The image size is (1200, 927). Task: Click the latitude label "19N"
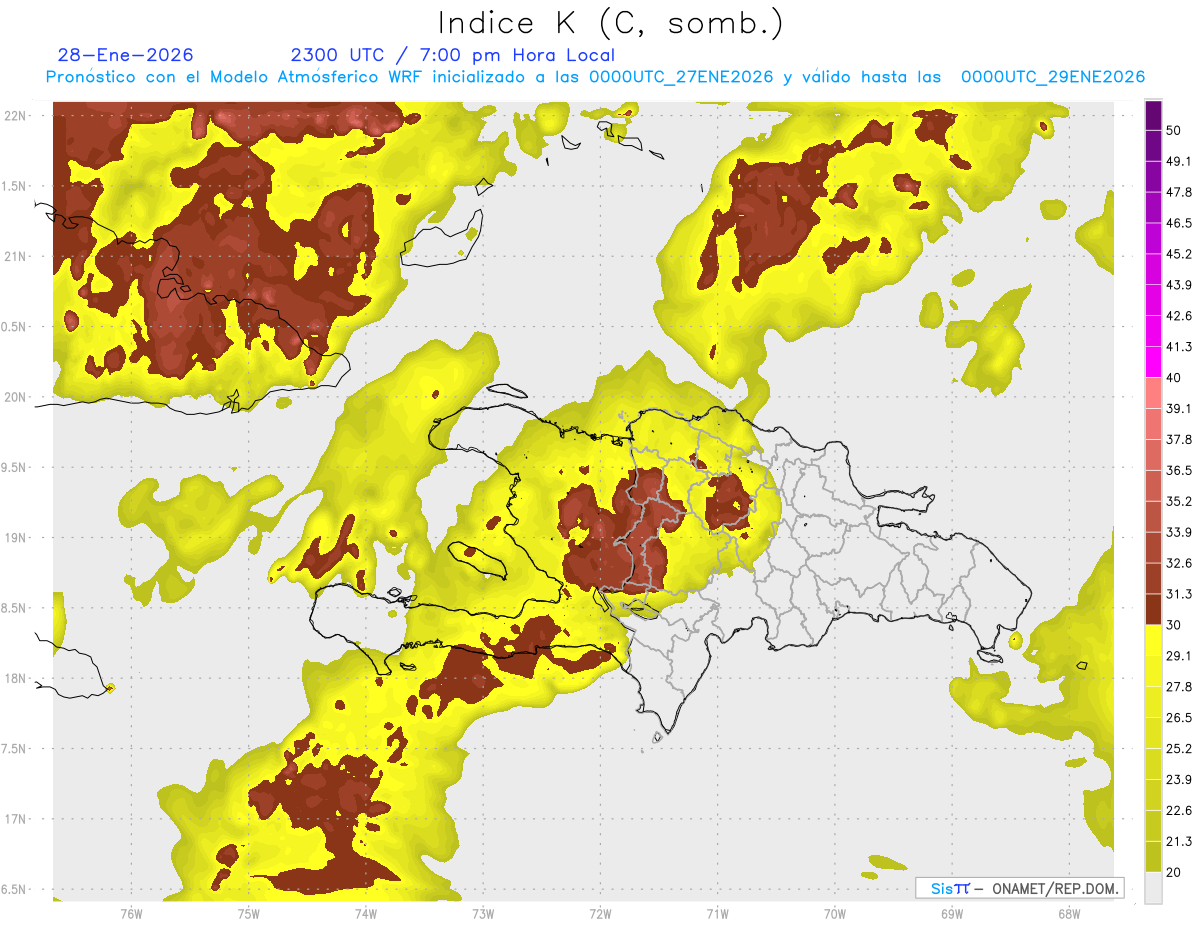pos(16,538)
